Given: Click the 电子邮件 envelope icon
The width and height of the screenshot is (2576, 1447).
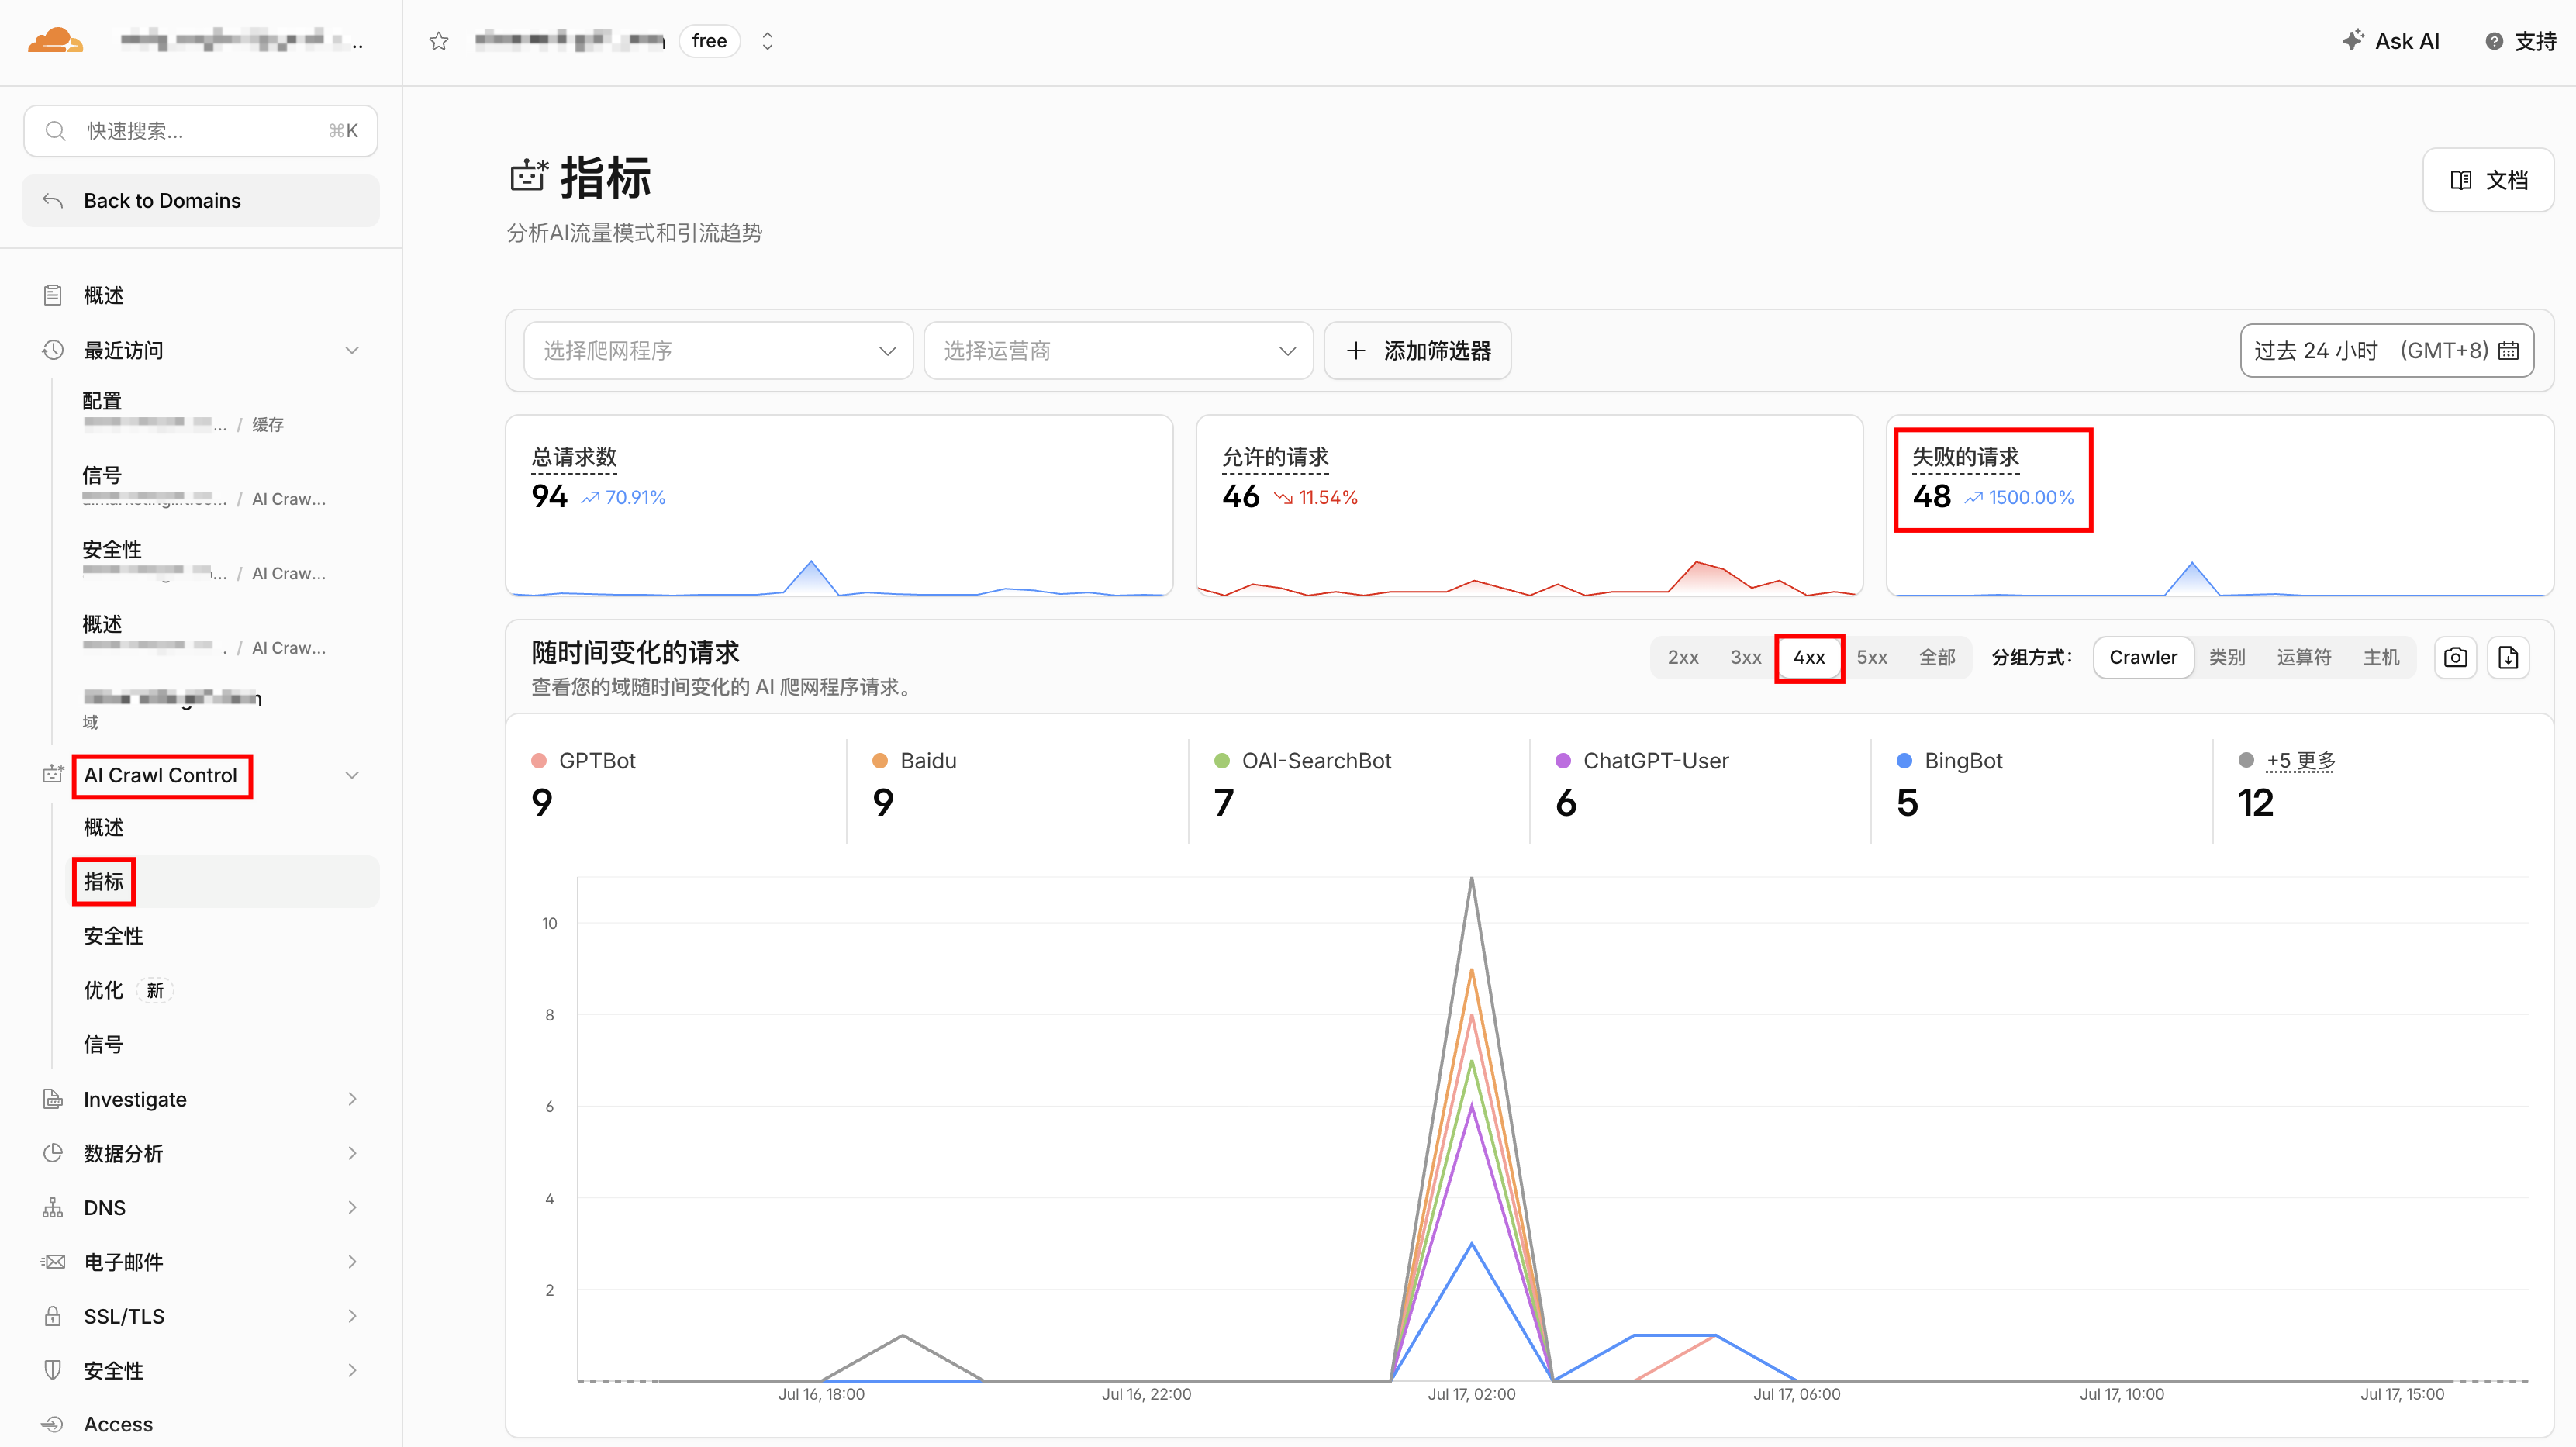Looking at the screenshot, I should pos(53,1262).
